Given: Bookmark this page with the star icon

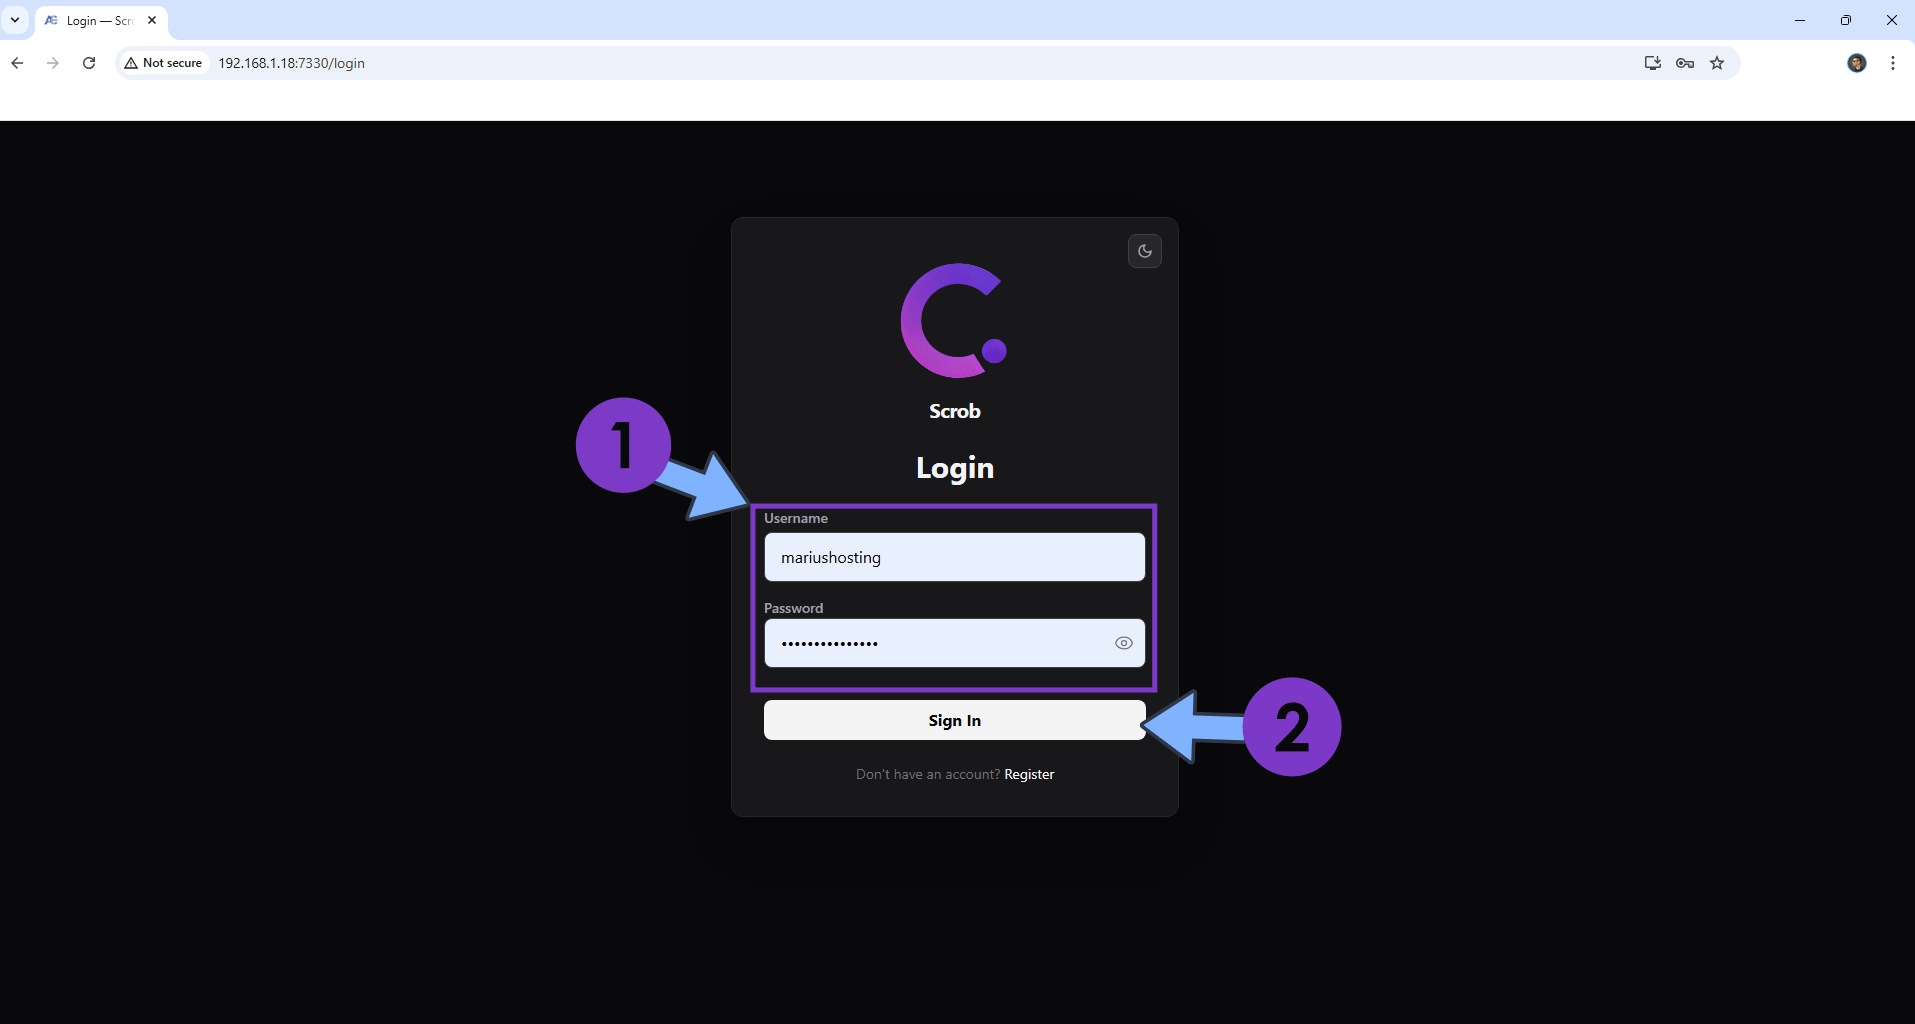Looking at the screenshot, I should coord(1717,63).
